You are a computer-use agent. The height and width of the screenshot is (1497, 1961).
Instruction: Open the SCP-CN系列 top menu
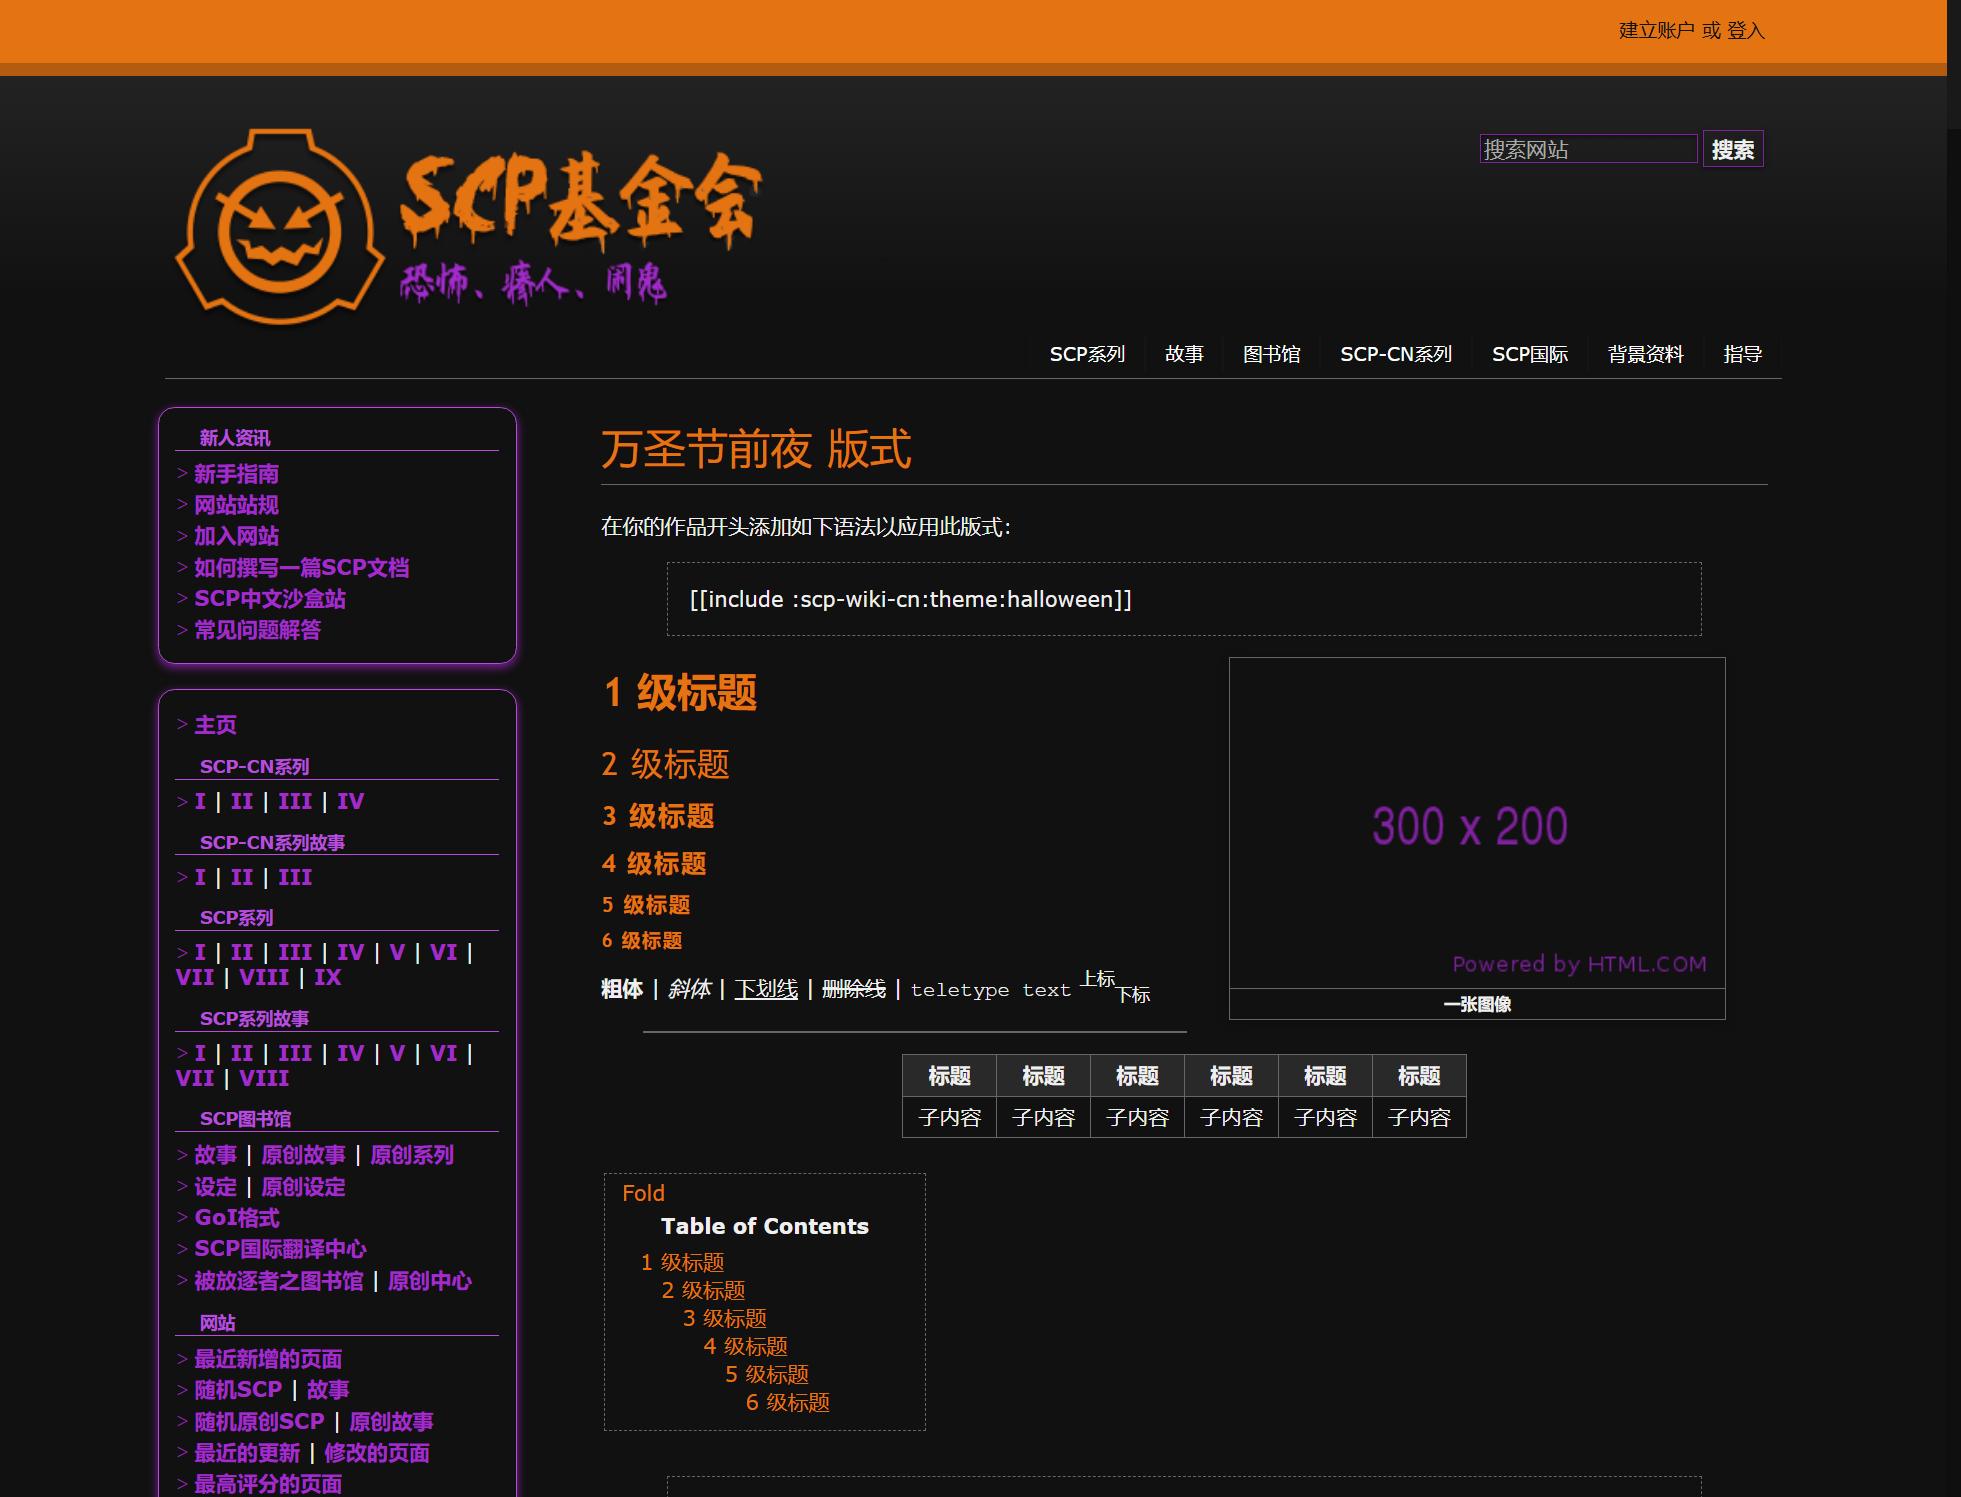tap(1395, 354)
